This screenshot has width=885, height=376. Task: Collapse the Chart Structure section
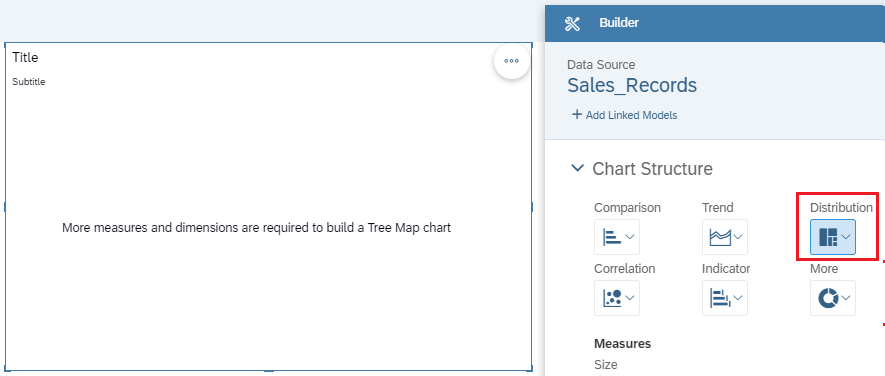pos(577,168)
